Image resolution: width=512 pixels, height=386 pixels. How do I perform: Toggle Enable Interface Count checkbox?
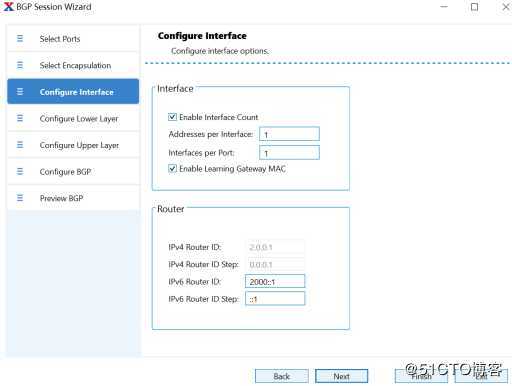172,117
